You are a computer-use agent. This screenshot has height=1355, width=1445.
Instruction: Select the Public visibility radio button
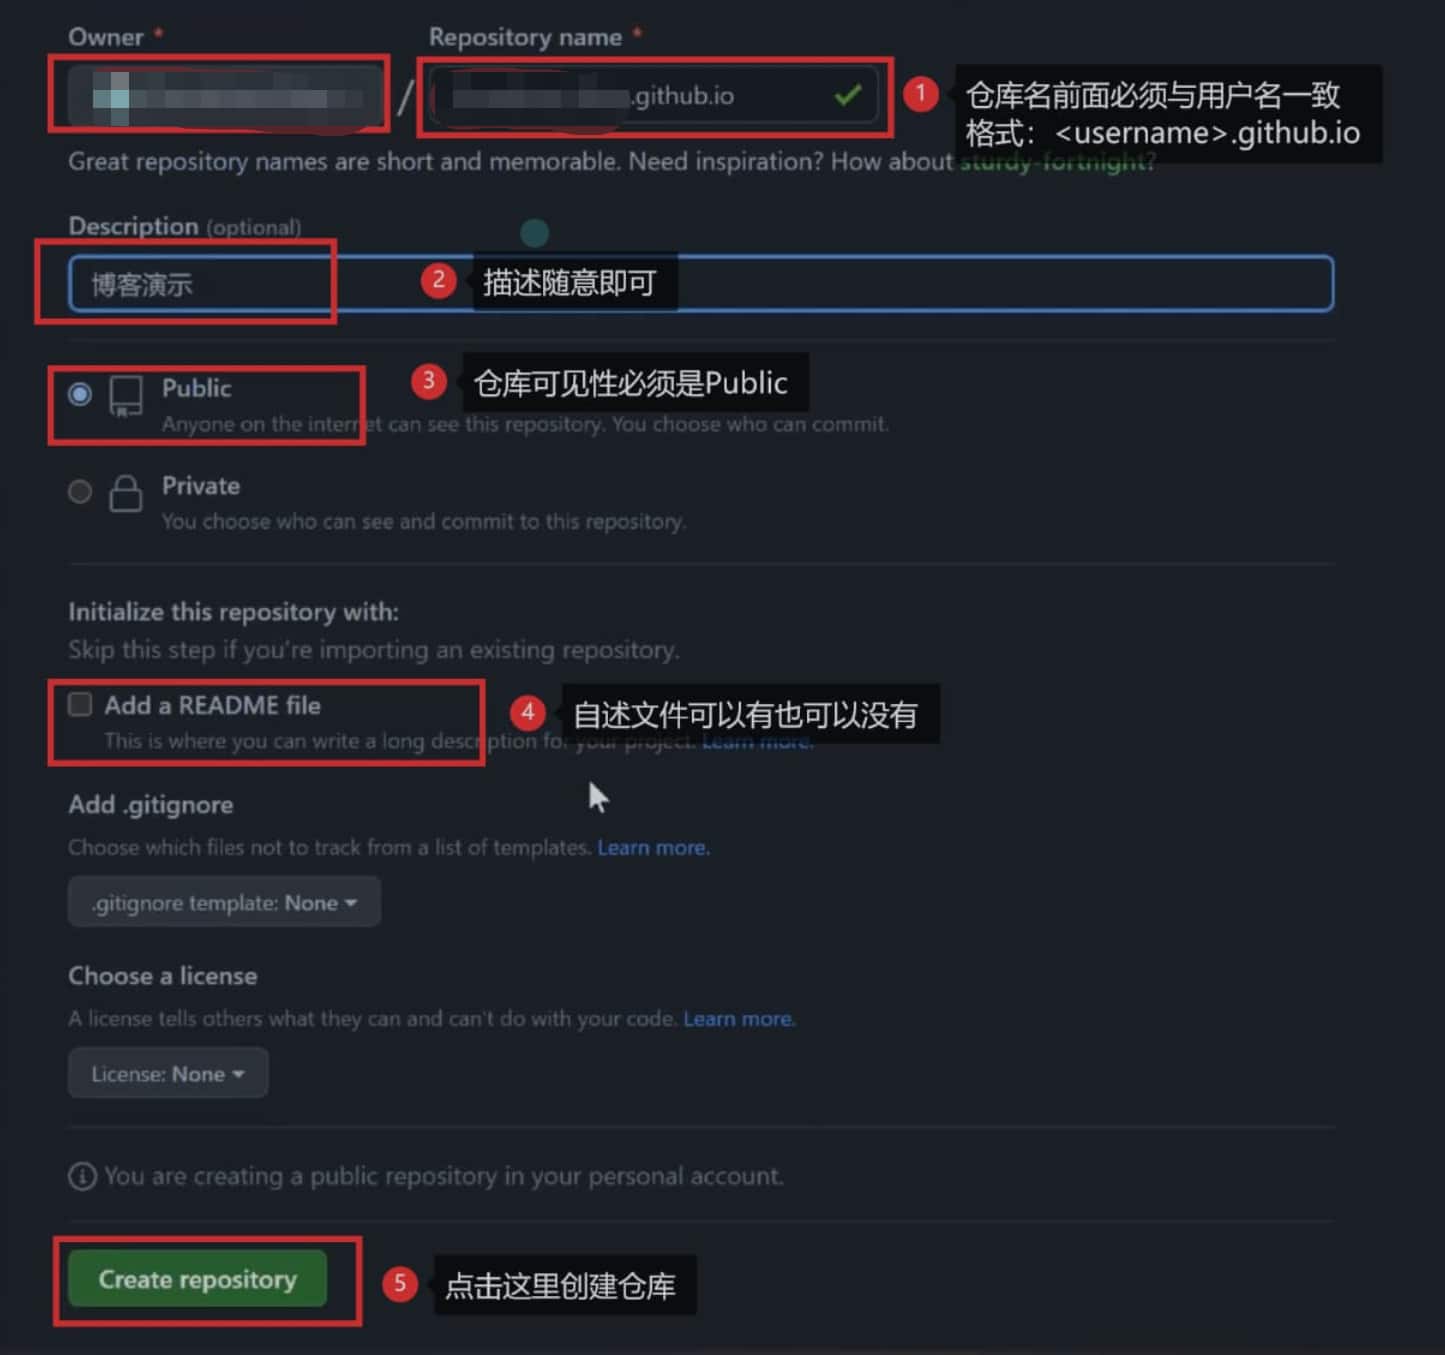pos(80,394)
